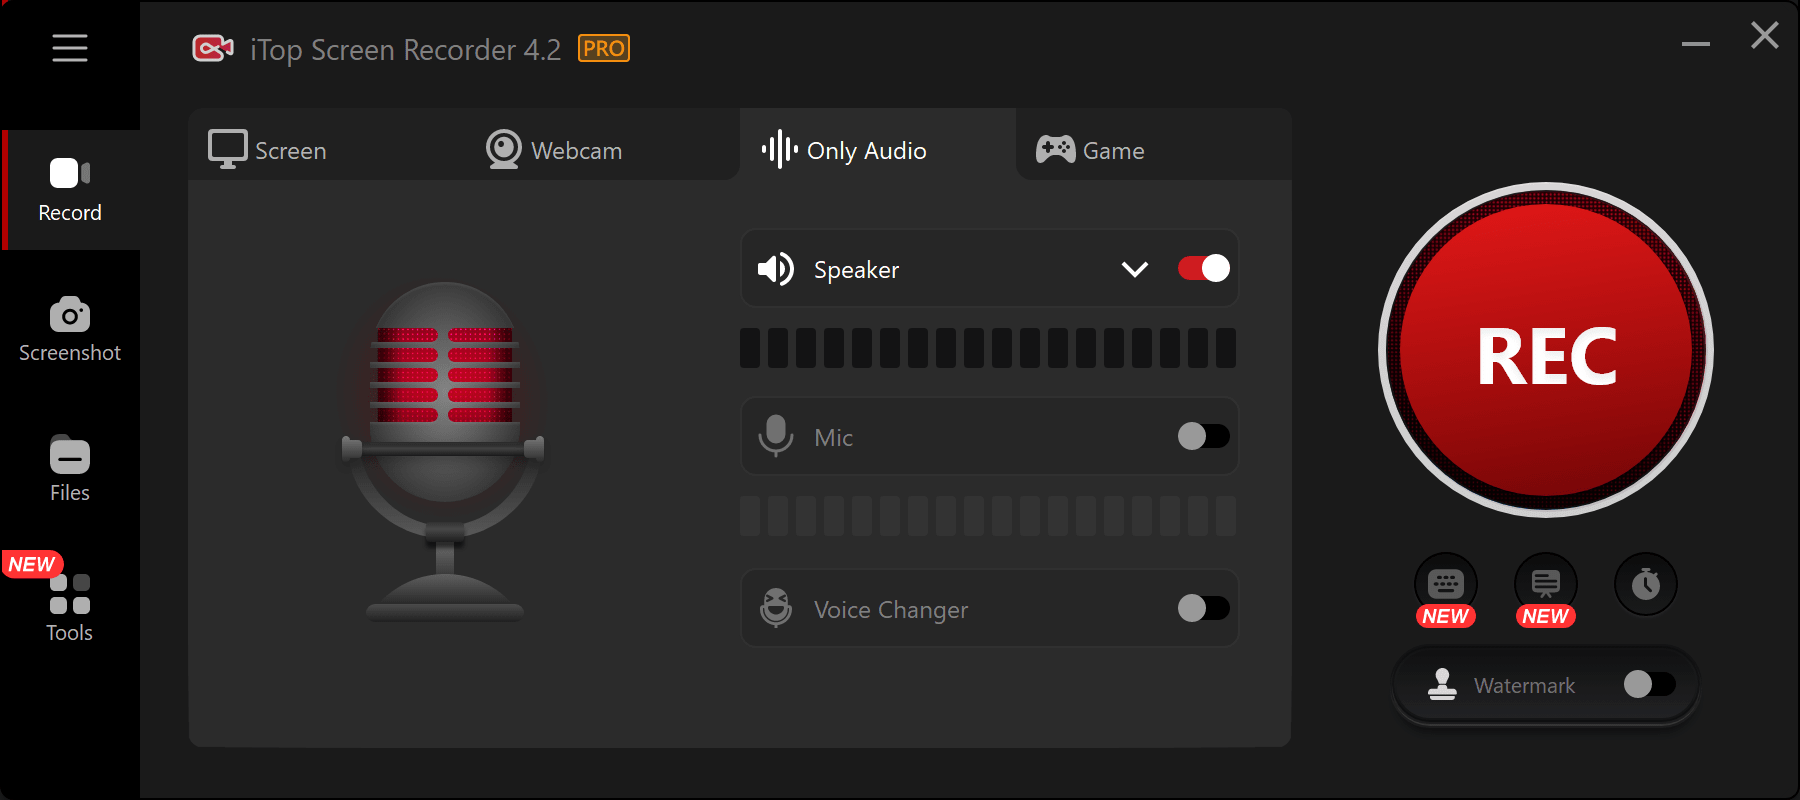Click the Watermark stamp icon

1442,685
